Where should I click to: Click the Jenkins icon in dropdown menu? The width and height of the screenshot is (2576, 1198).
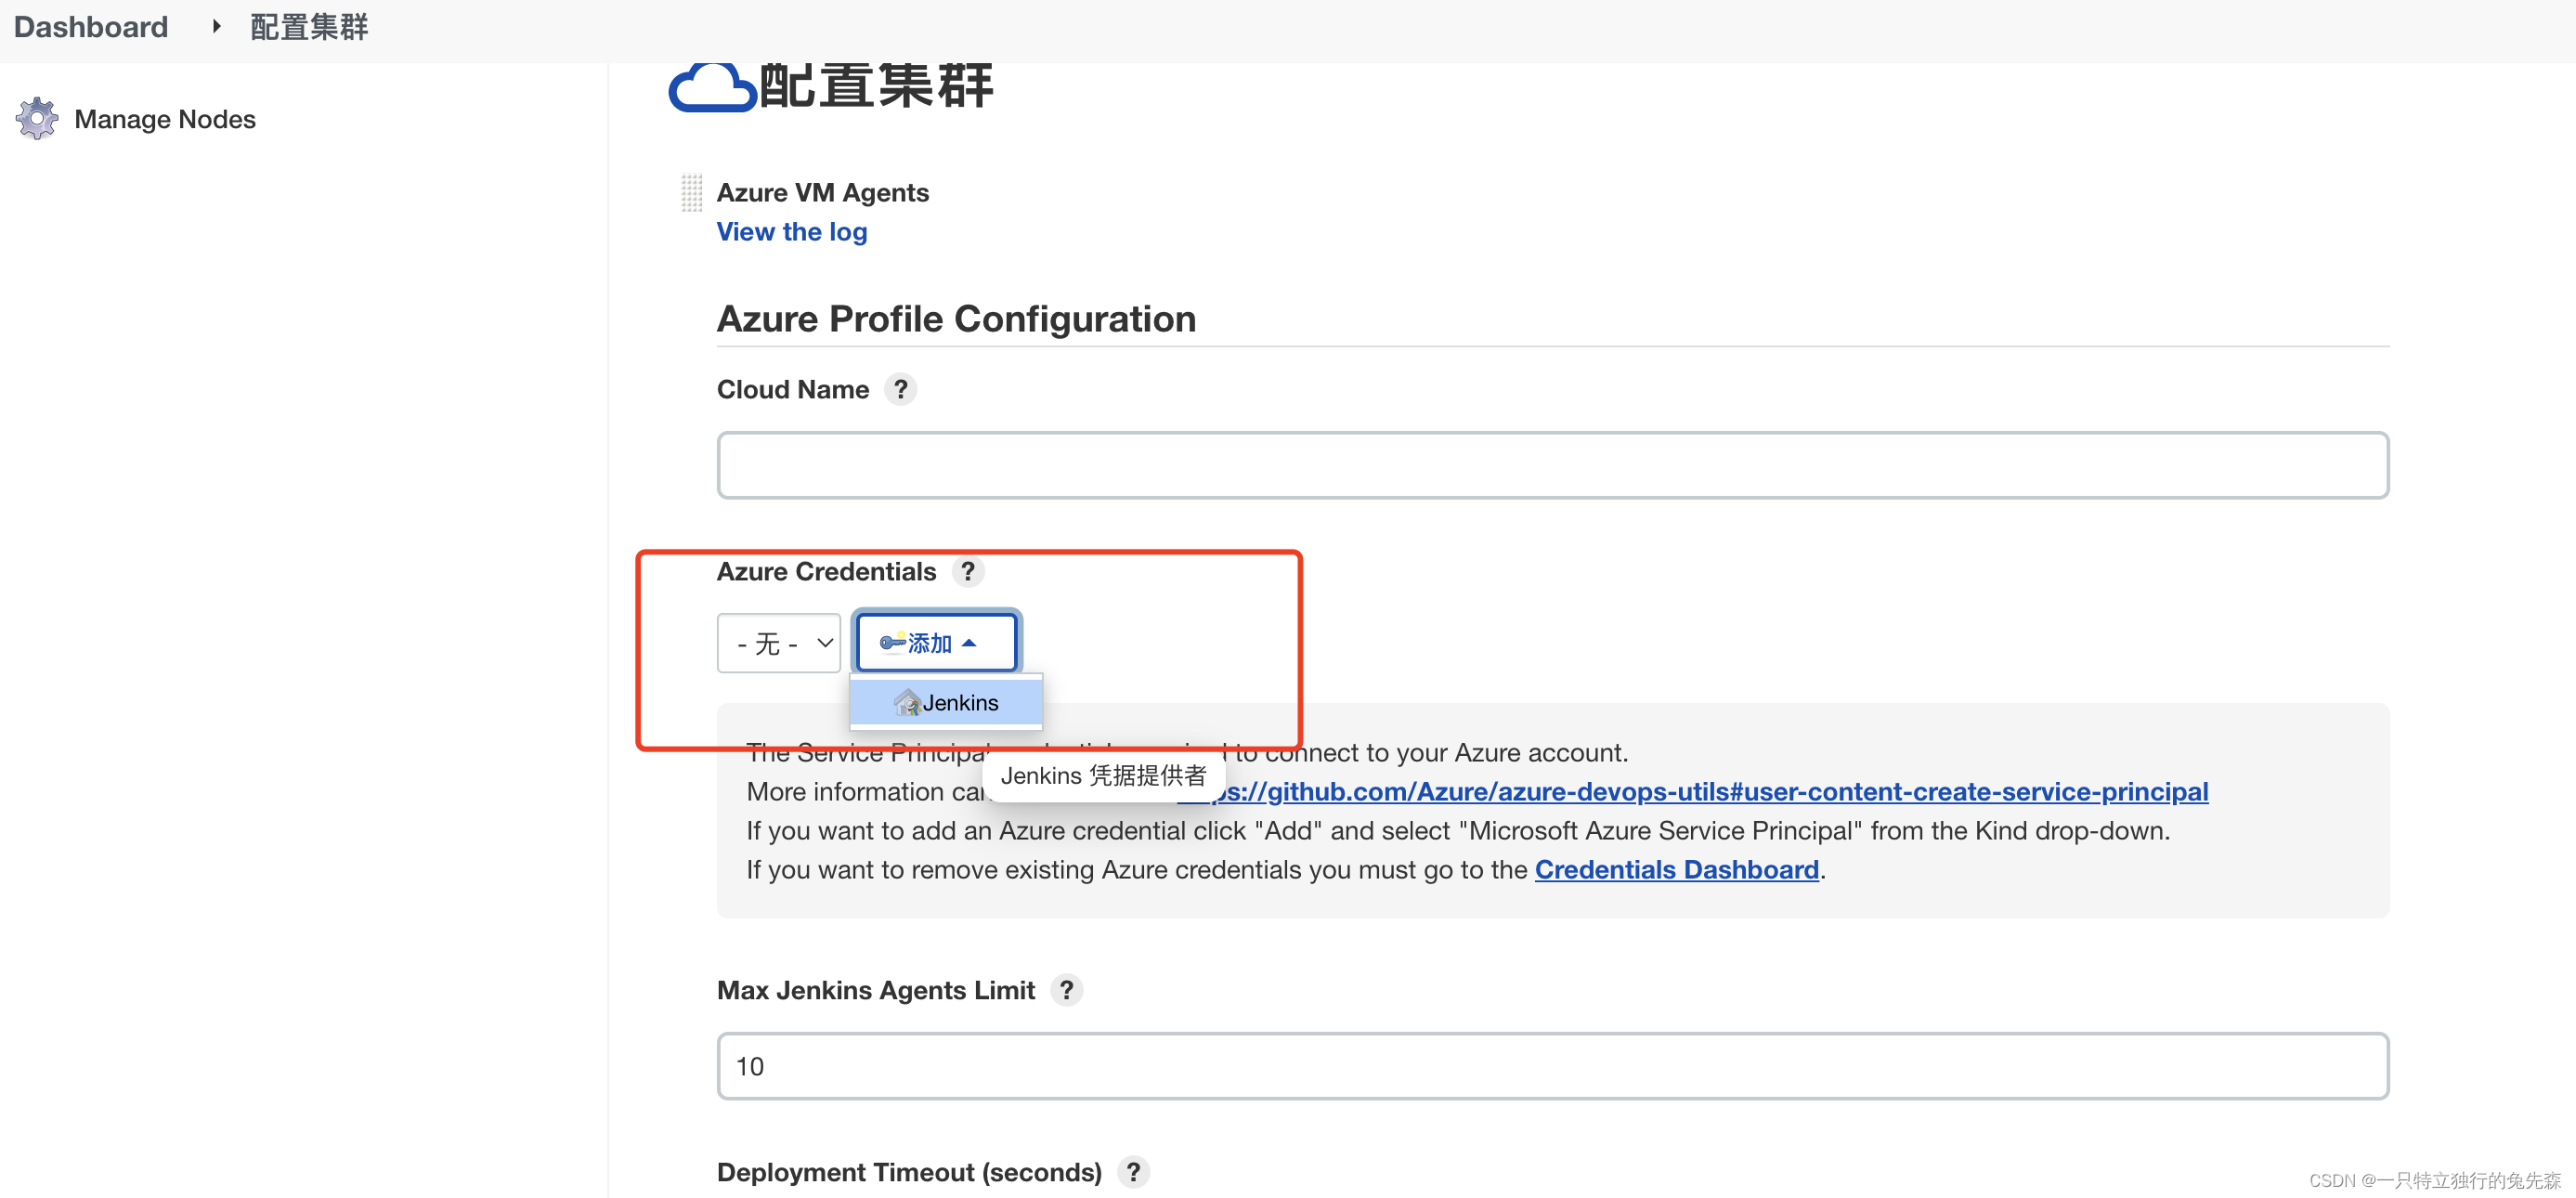pyautogui.click(x=907, y=703)
